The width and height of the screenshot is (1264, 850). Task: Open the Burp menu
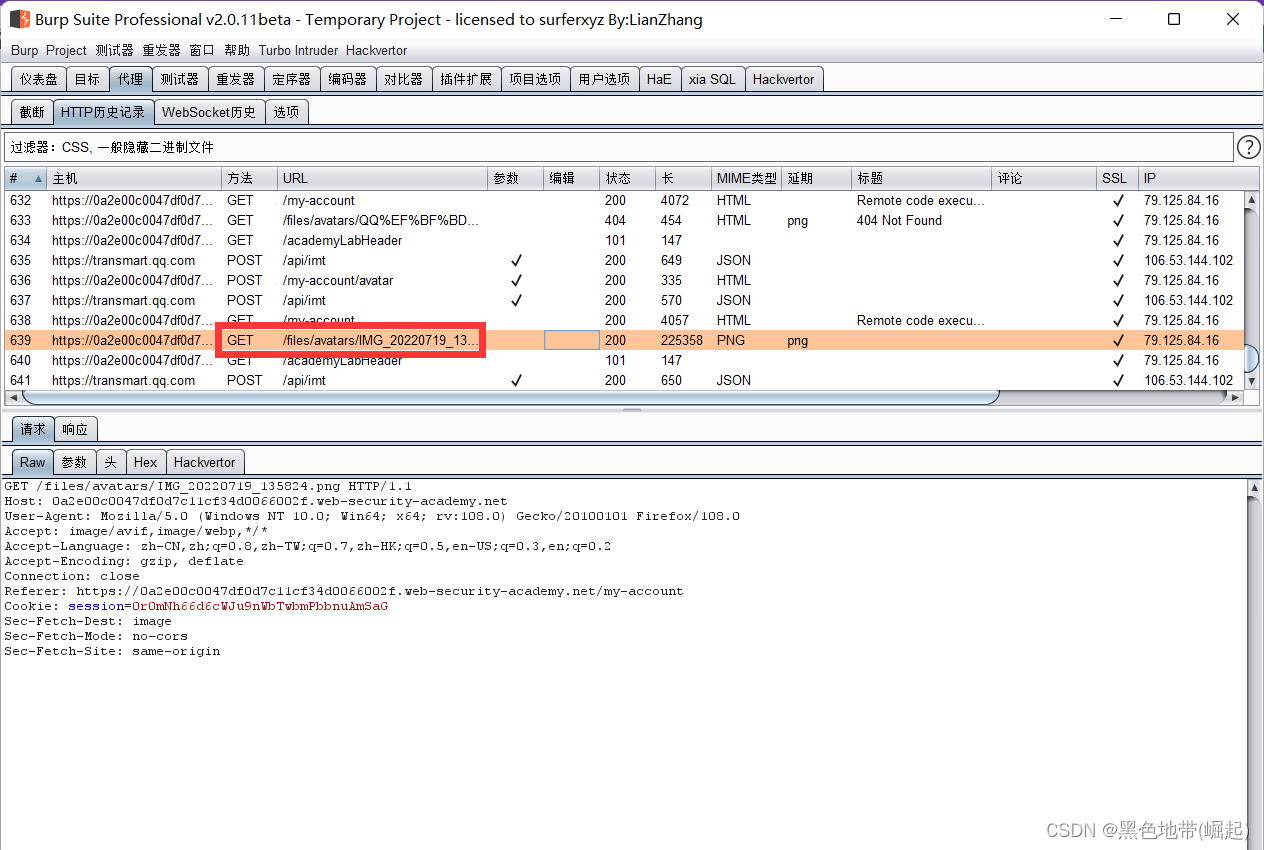point(25,50)
